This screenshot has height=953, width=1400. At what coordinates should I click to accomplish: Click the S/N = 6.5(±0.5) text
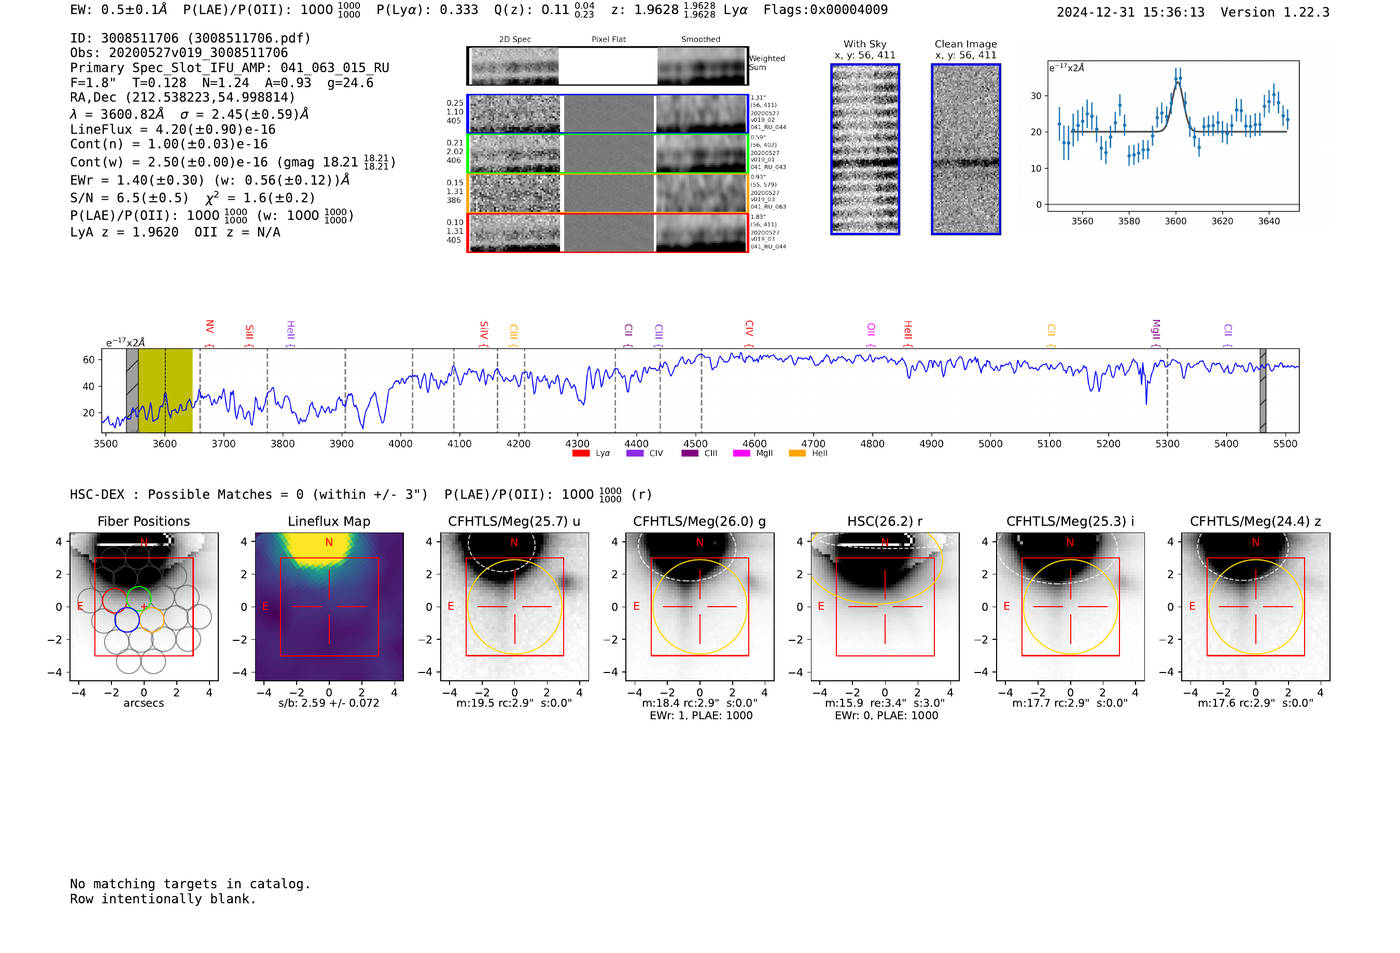point(129,198)
